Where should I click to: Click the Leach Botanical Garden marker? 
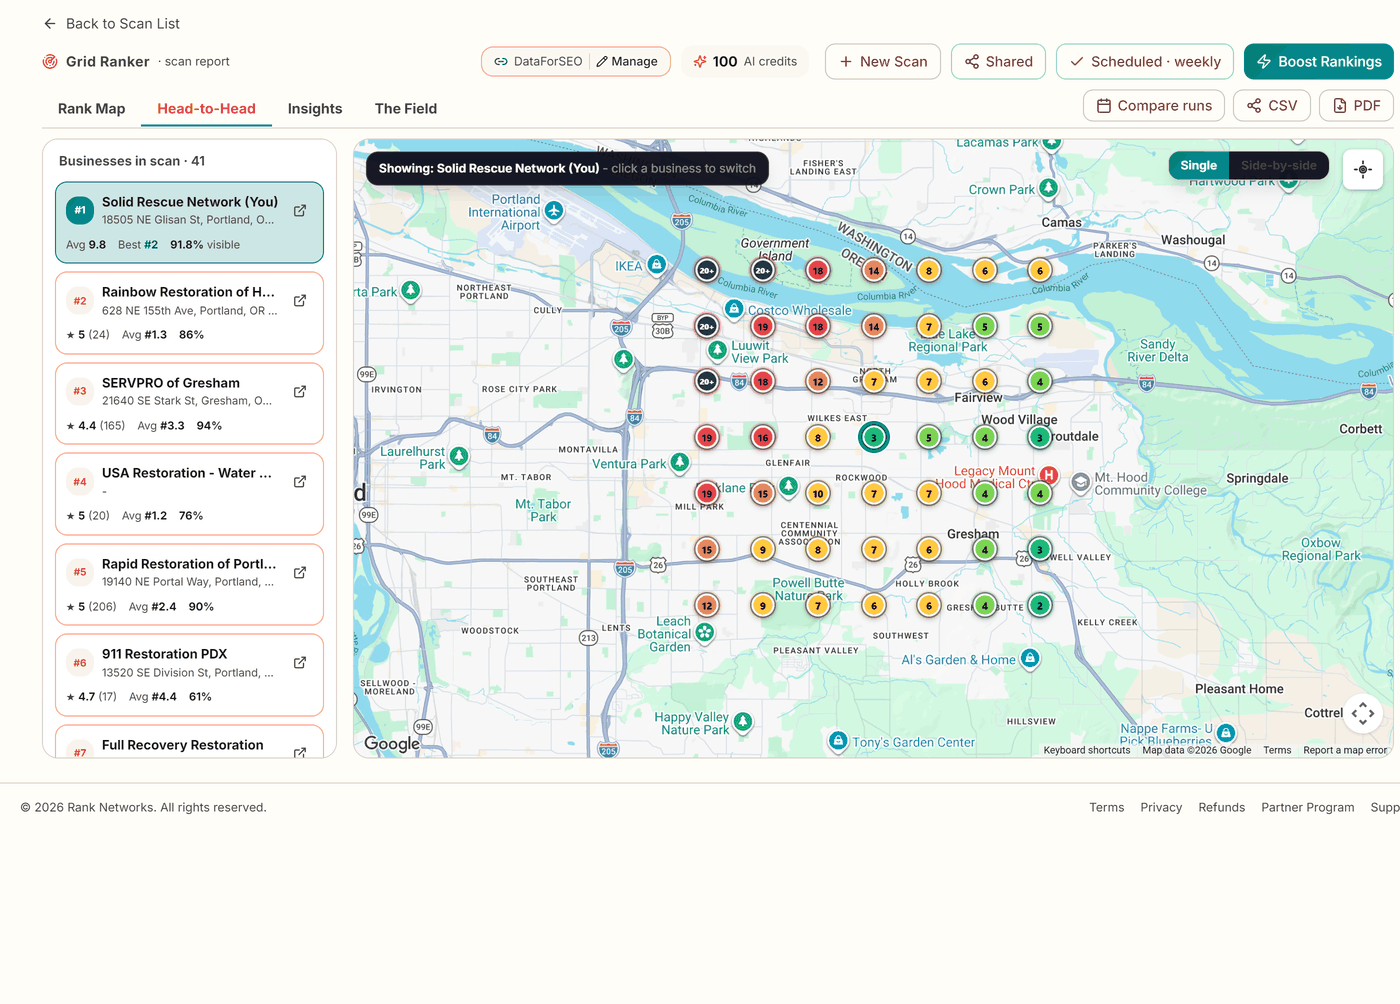point(705,632)
